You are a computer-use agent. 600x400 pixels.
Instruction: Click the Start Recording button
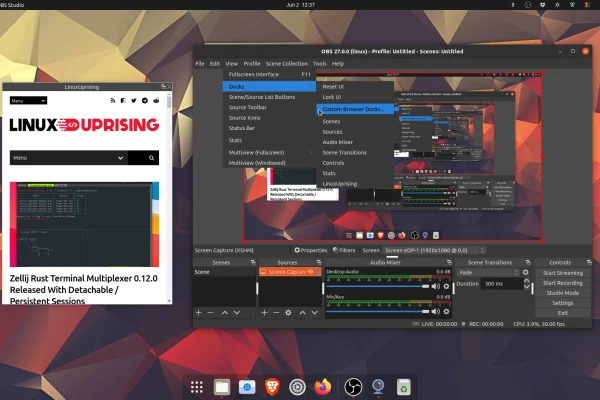point(562,283)
